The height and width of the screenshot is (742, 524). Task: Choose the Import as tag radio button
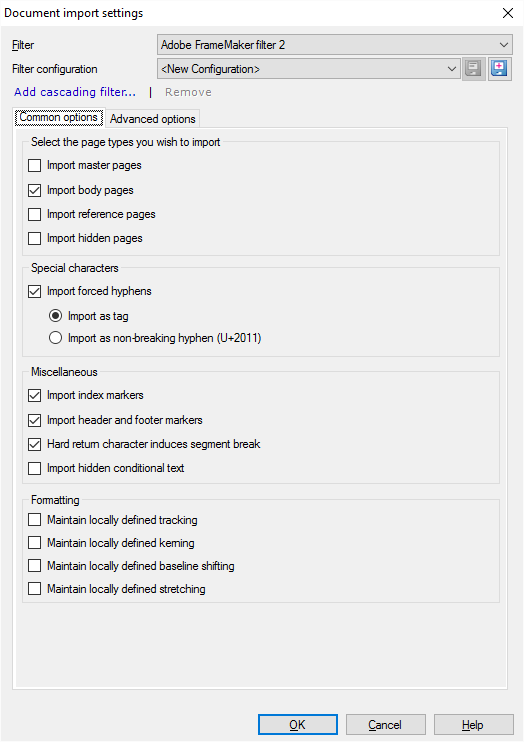coord(55,316)
